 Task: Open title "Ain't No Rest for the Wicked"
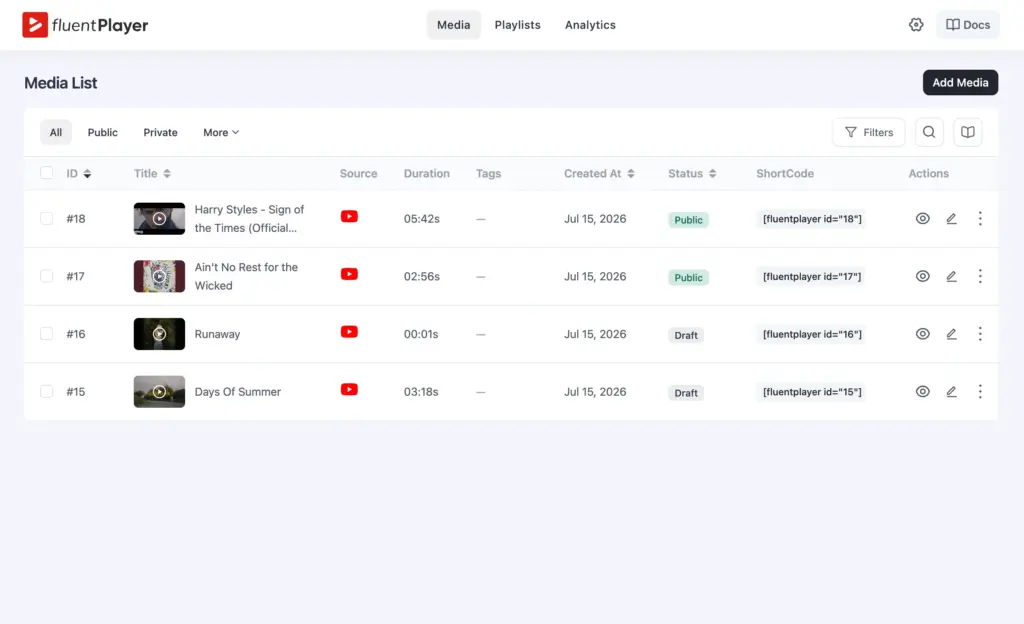[246, 276]
